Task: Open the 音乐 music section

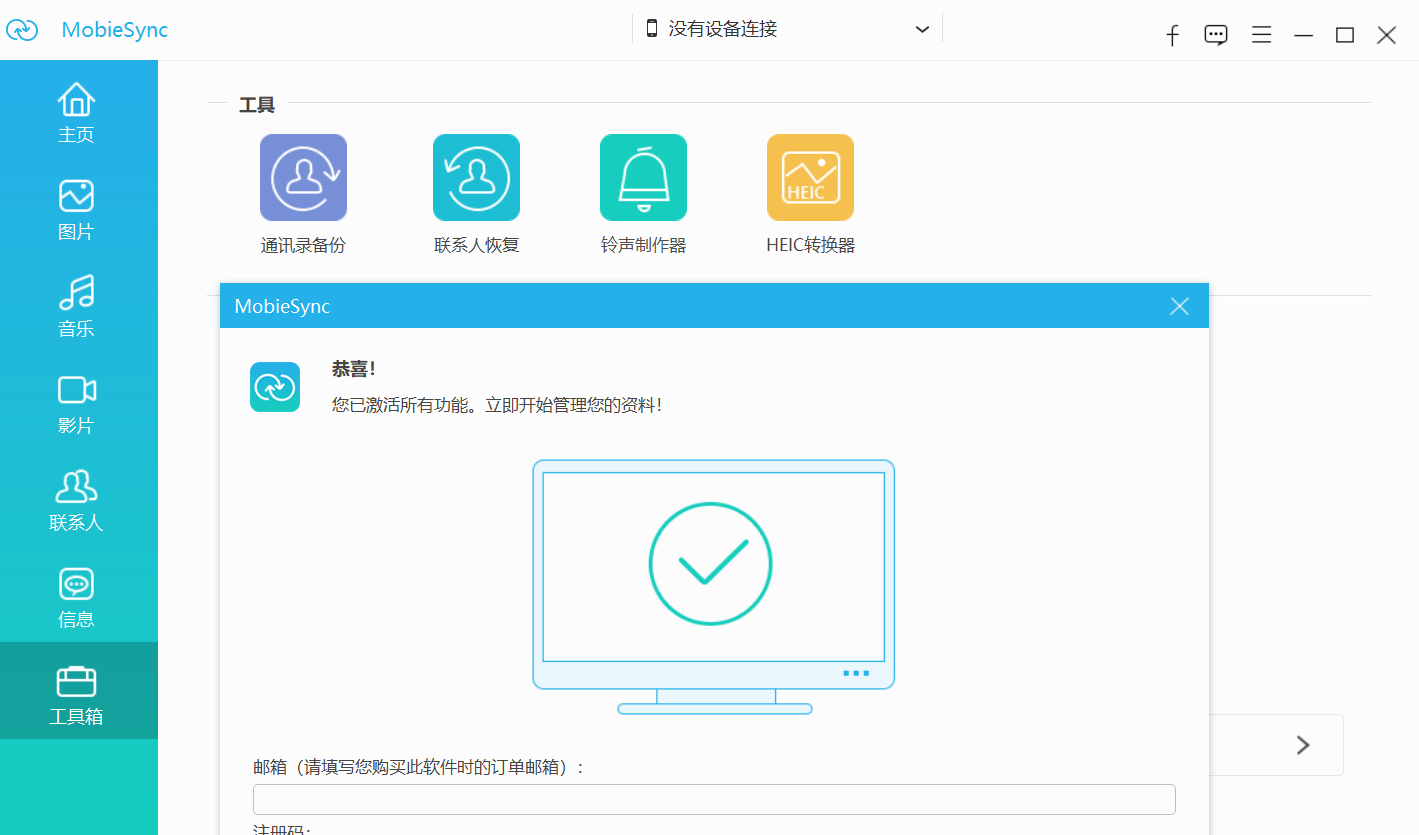Action: click(x=77, y=306)
